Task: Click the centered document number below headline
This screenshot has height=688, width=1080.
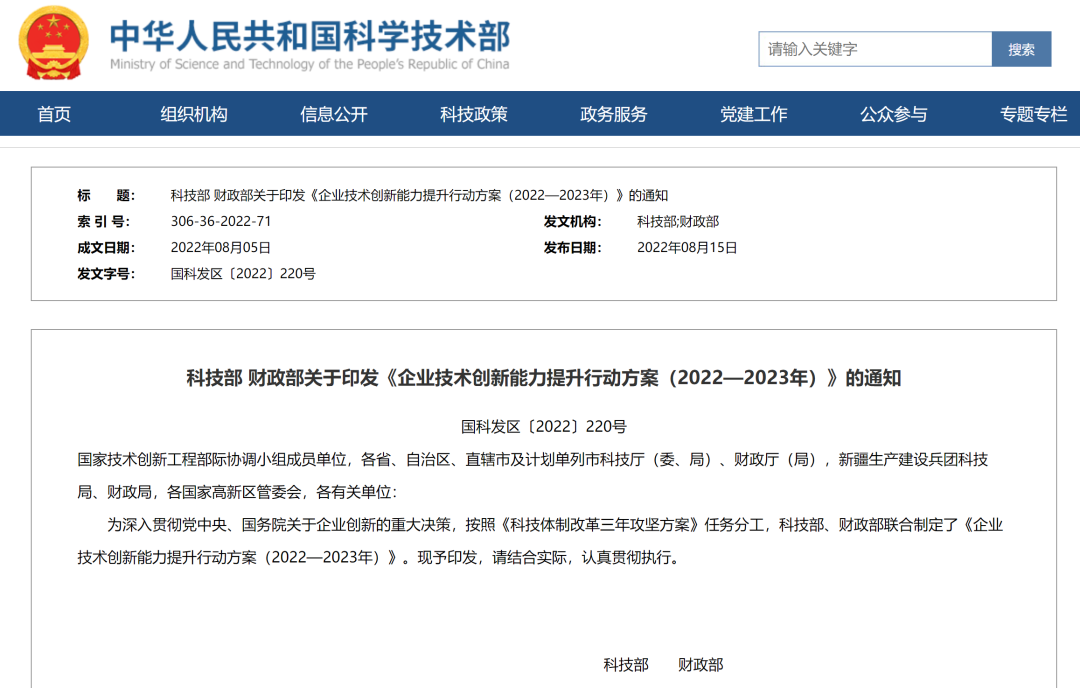Action: (543, 426)
